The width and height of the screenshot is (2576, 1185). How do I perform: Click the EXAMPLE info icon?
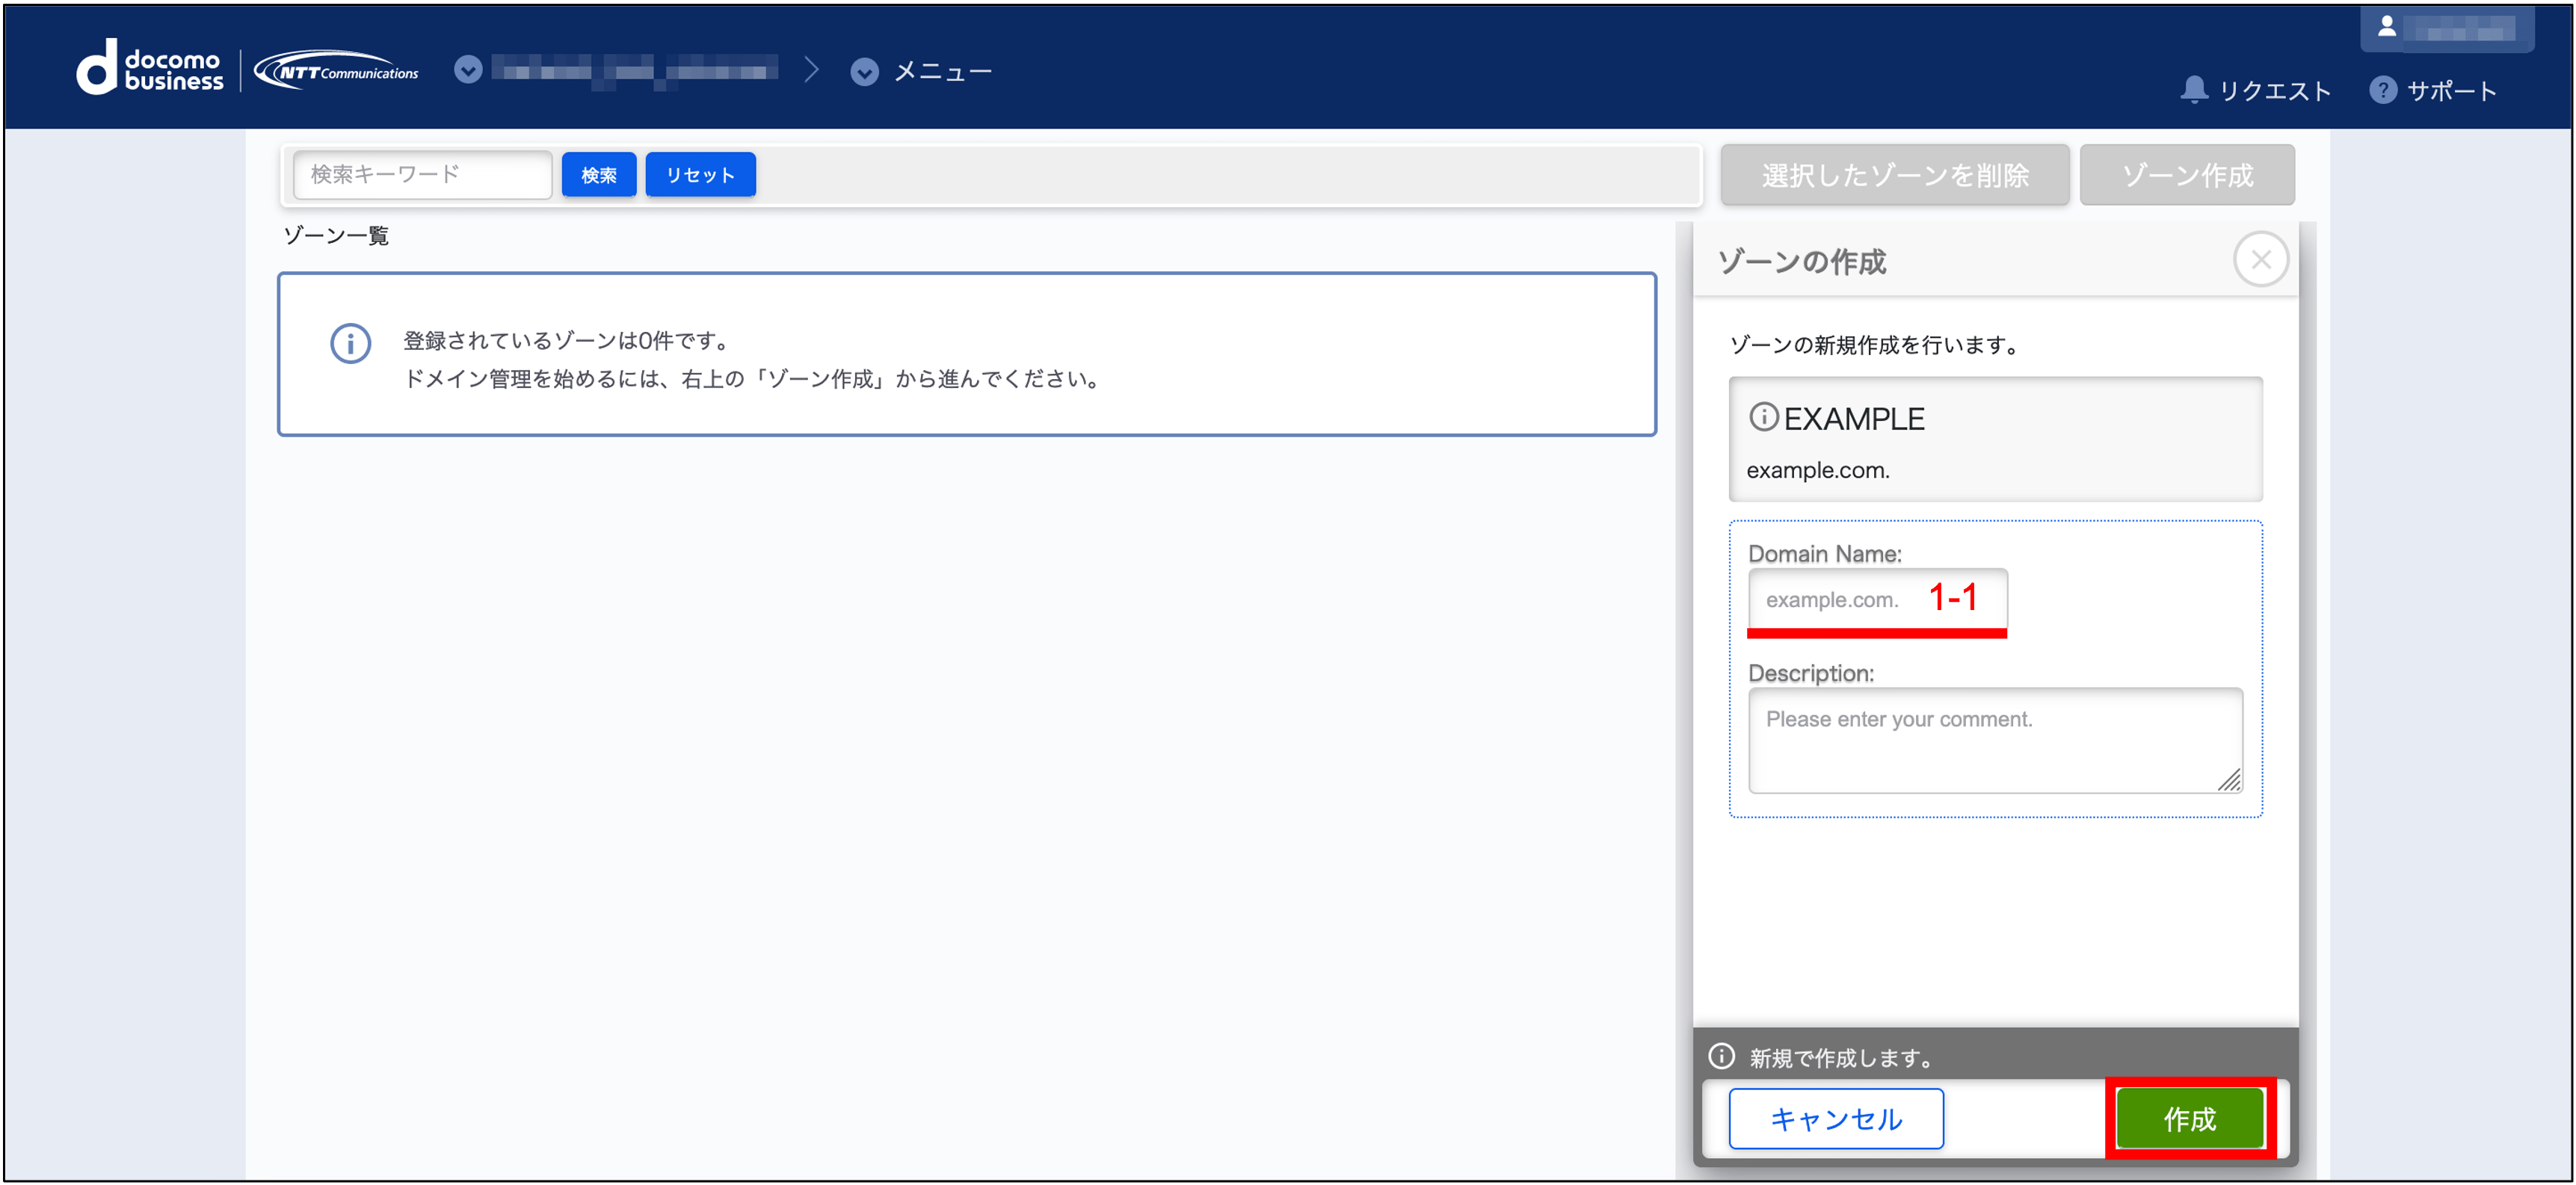pyautogui.click(x=1763, y=417)
